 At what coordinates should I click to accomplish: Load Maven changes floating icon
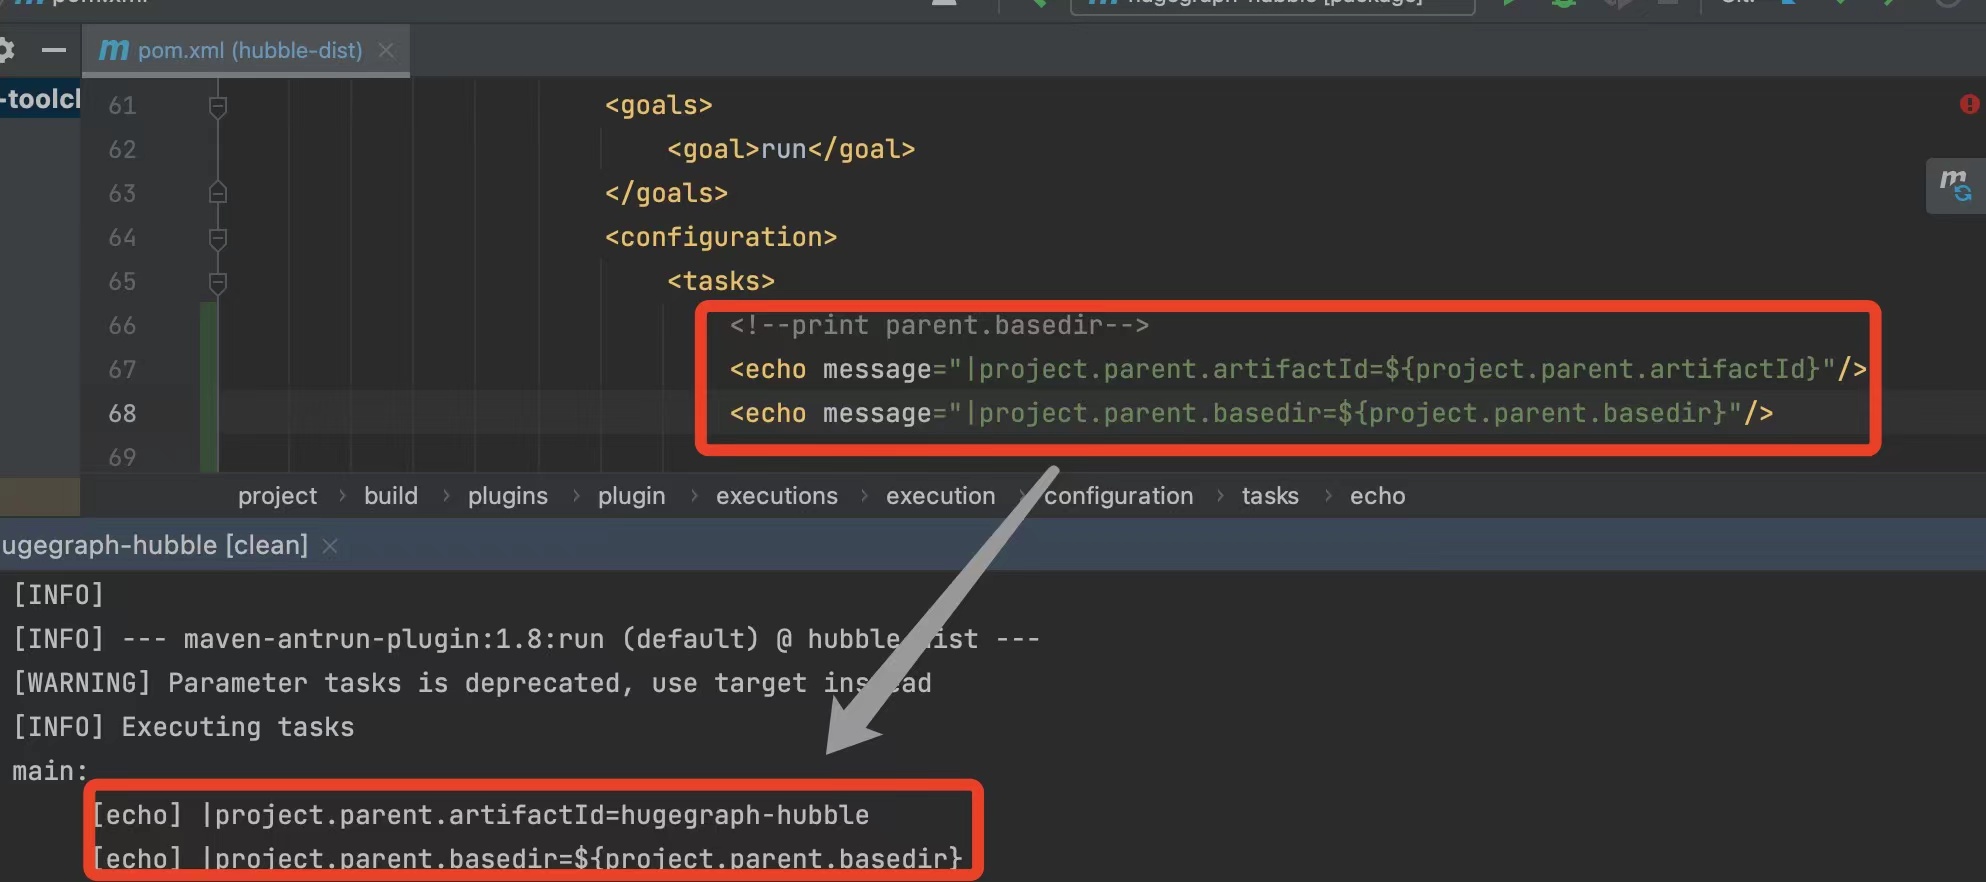click(1955, 185)
